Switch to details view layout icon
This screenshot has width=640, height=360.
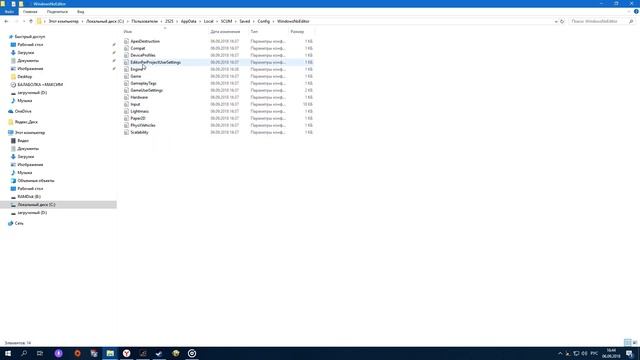(627, 342)
